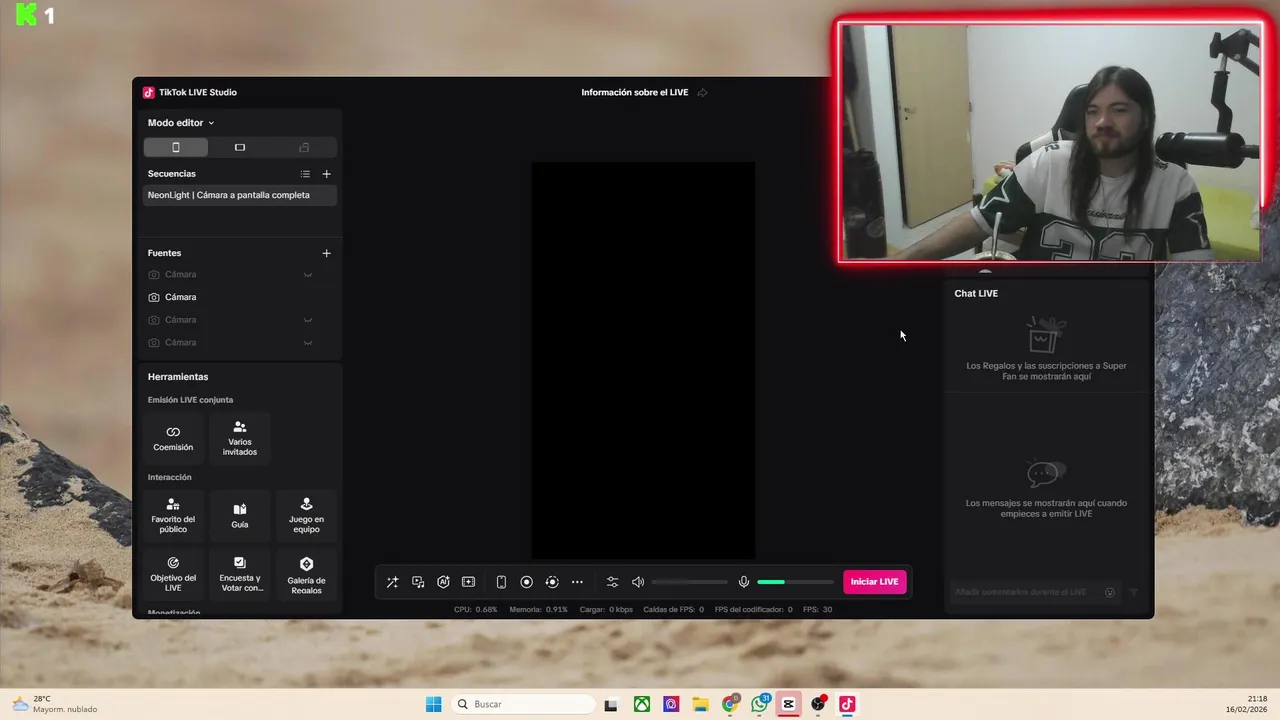Add a new sequence with Secuencias plus
This screenshot has height=720, width=1280.
[x=326, y=174]
